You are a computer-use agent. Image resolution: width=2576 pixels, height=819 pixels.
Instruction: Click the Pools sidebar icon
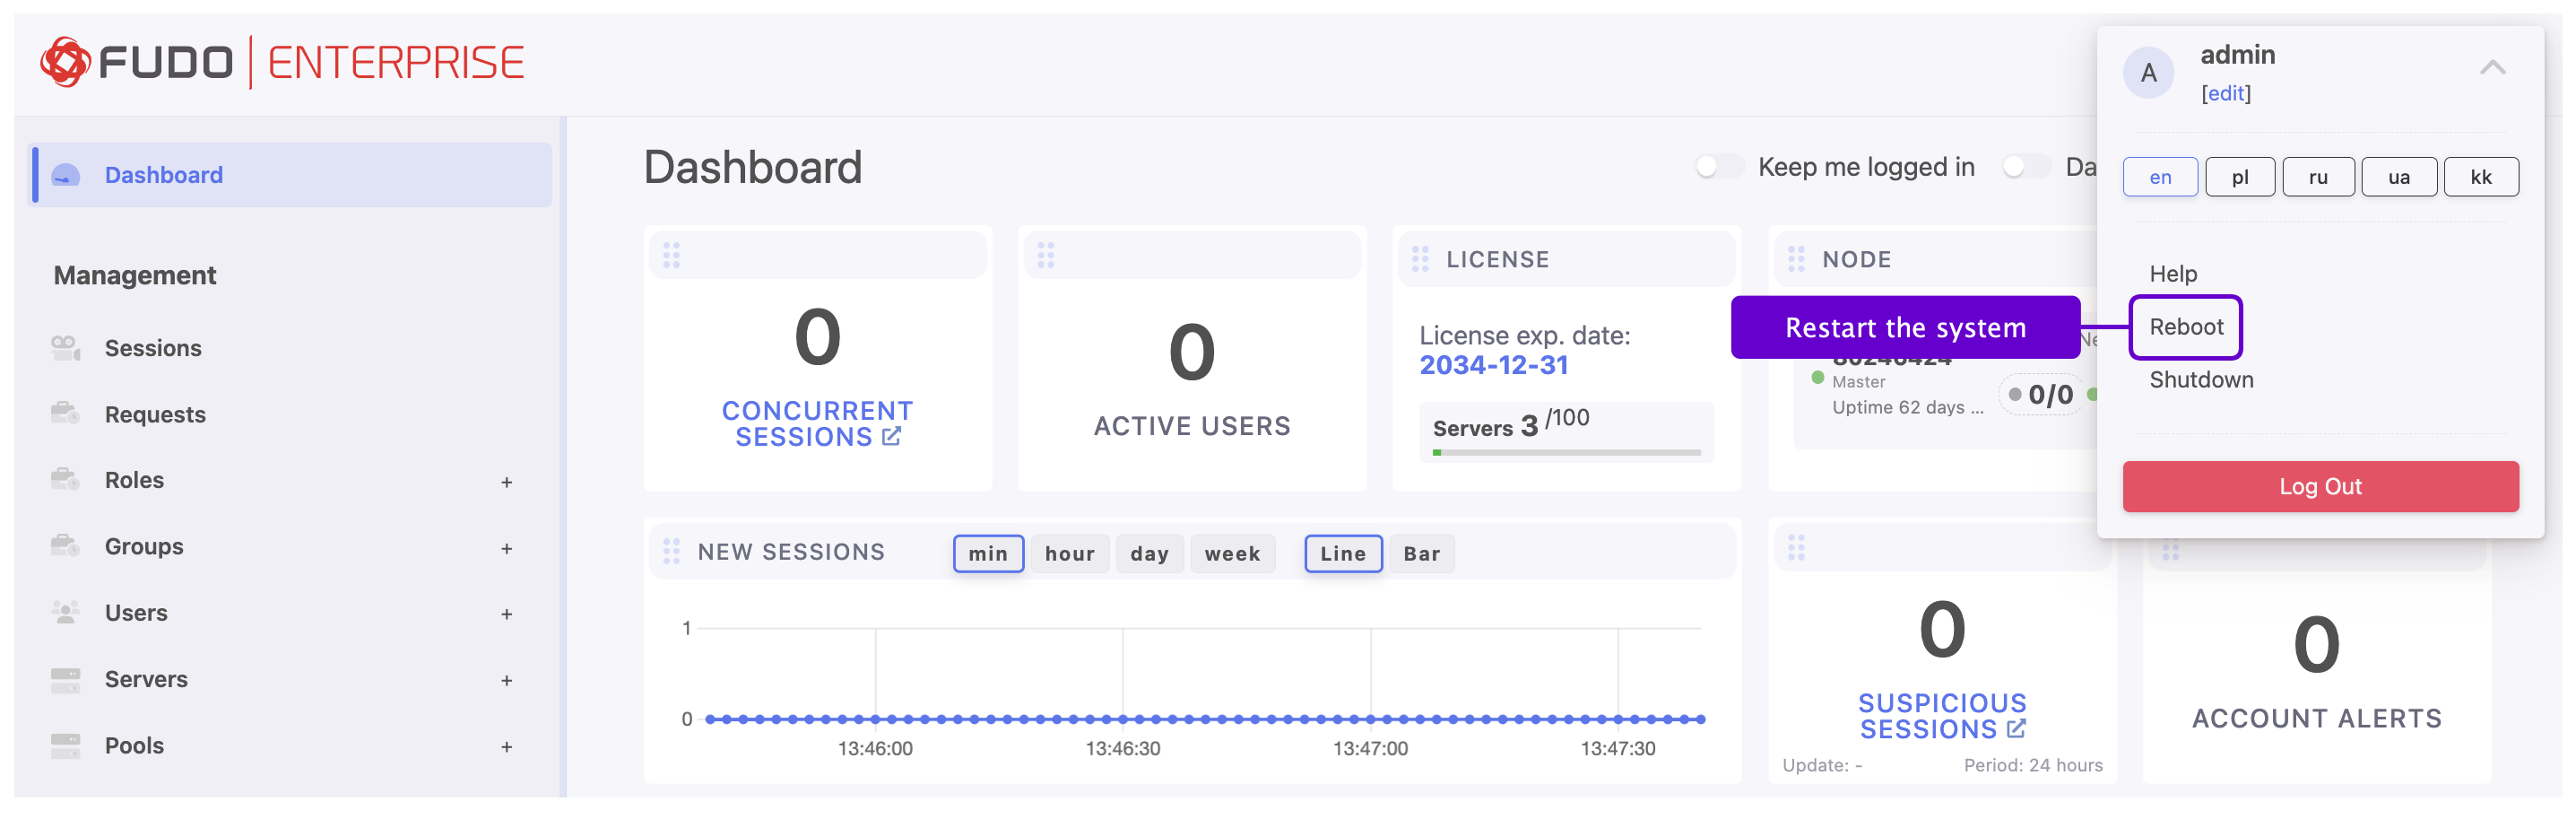[65, 746]
